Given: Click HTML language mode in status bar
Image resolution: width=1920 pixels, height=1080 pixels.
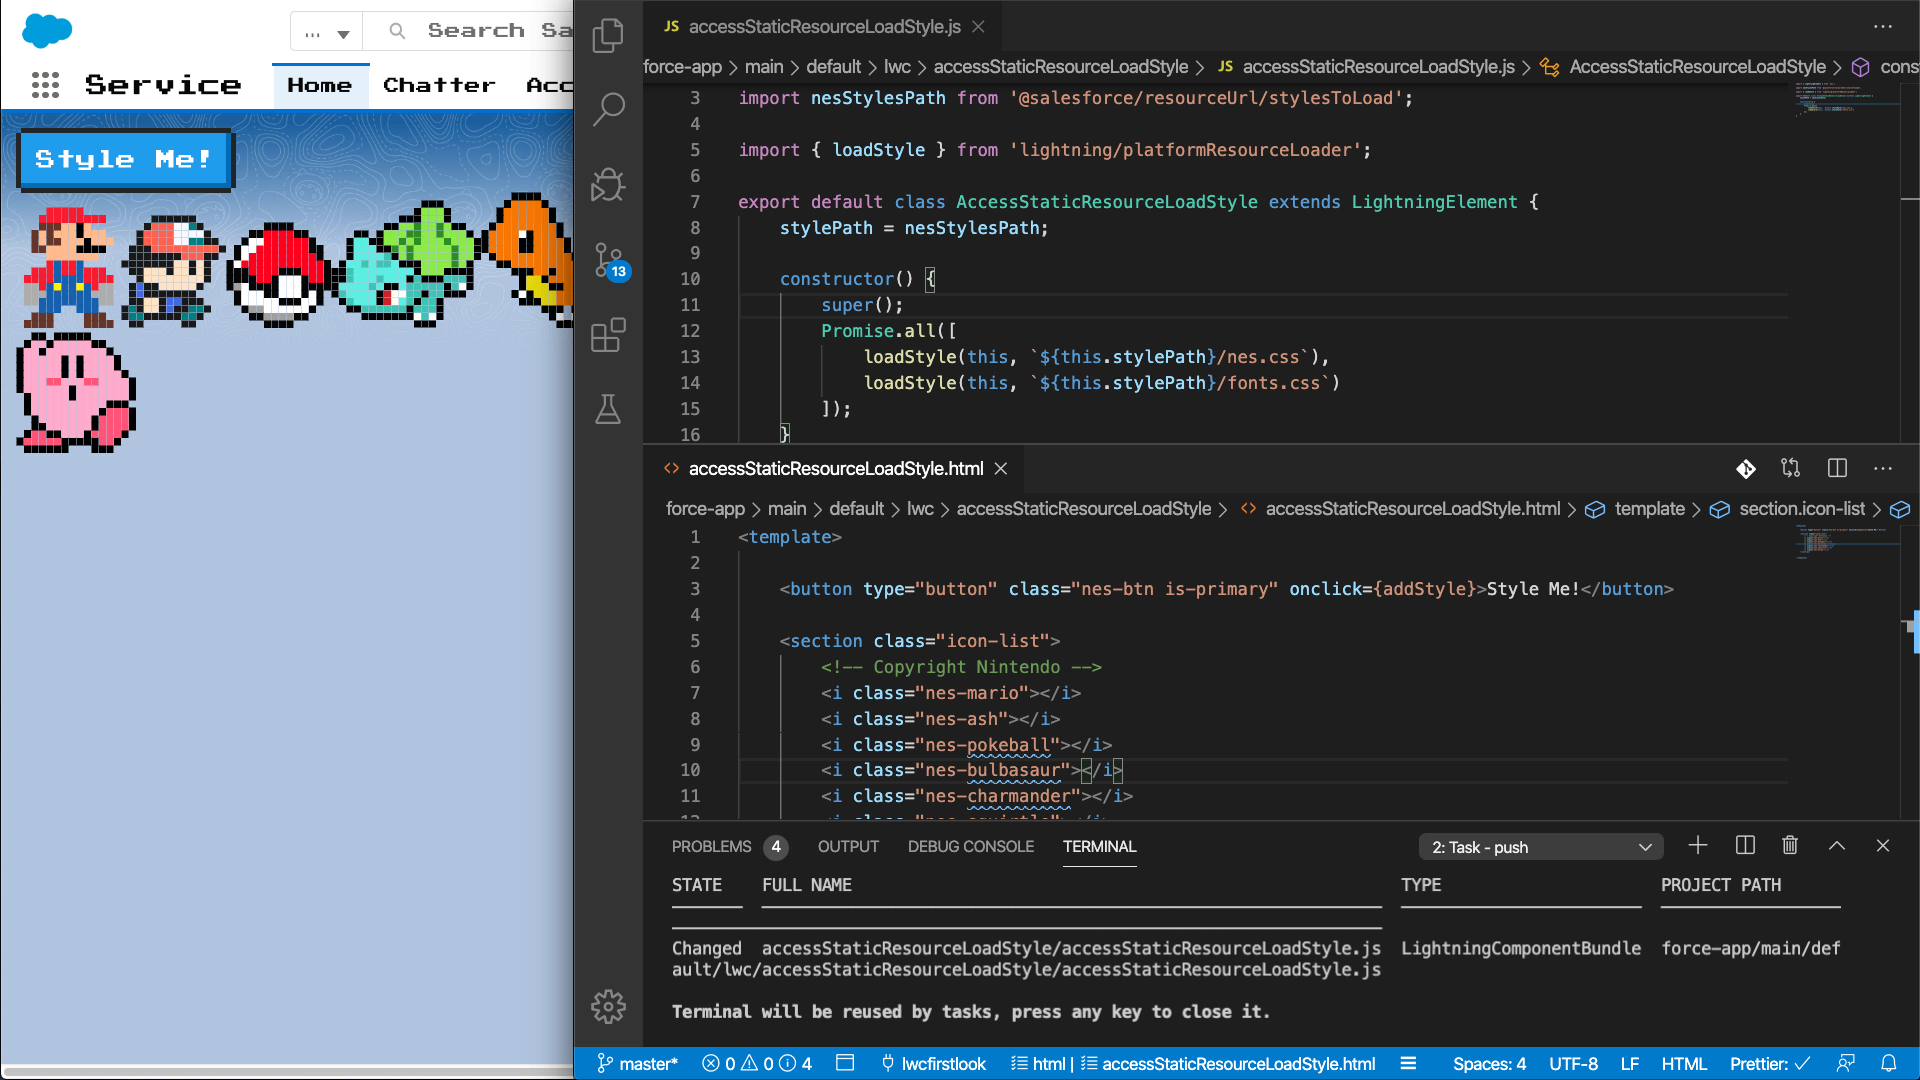Looking at the screenshot, I should [1684, 1064].
